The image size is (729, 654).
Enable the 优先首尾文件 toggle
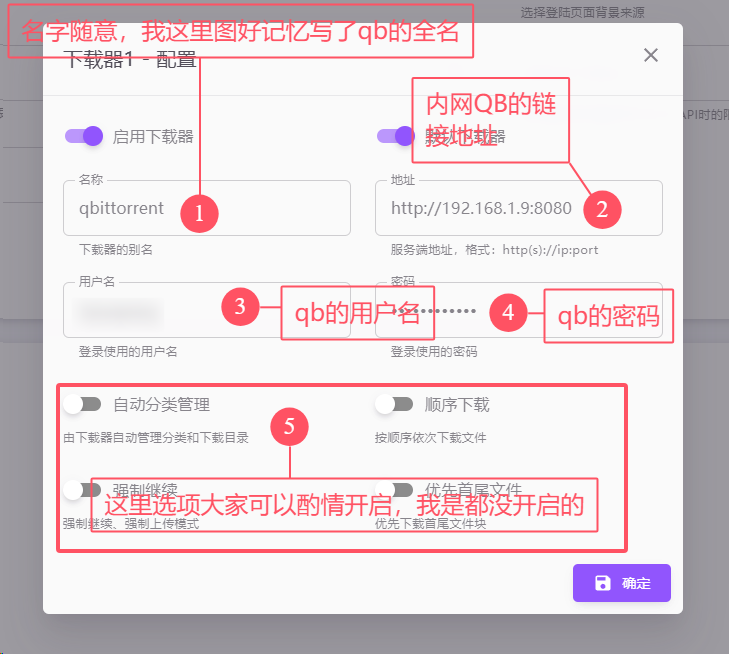tap(394, 490)
